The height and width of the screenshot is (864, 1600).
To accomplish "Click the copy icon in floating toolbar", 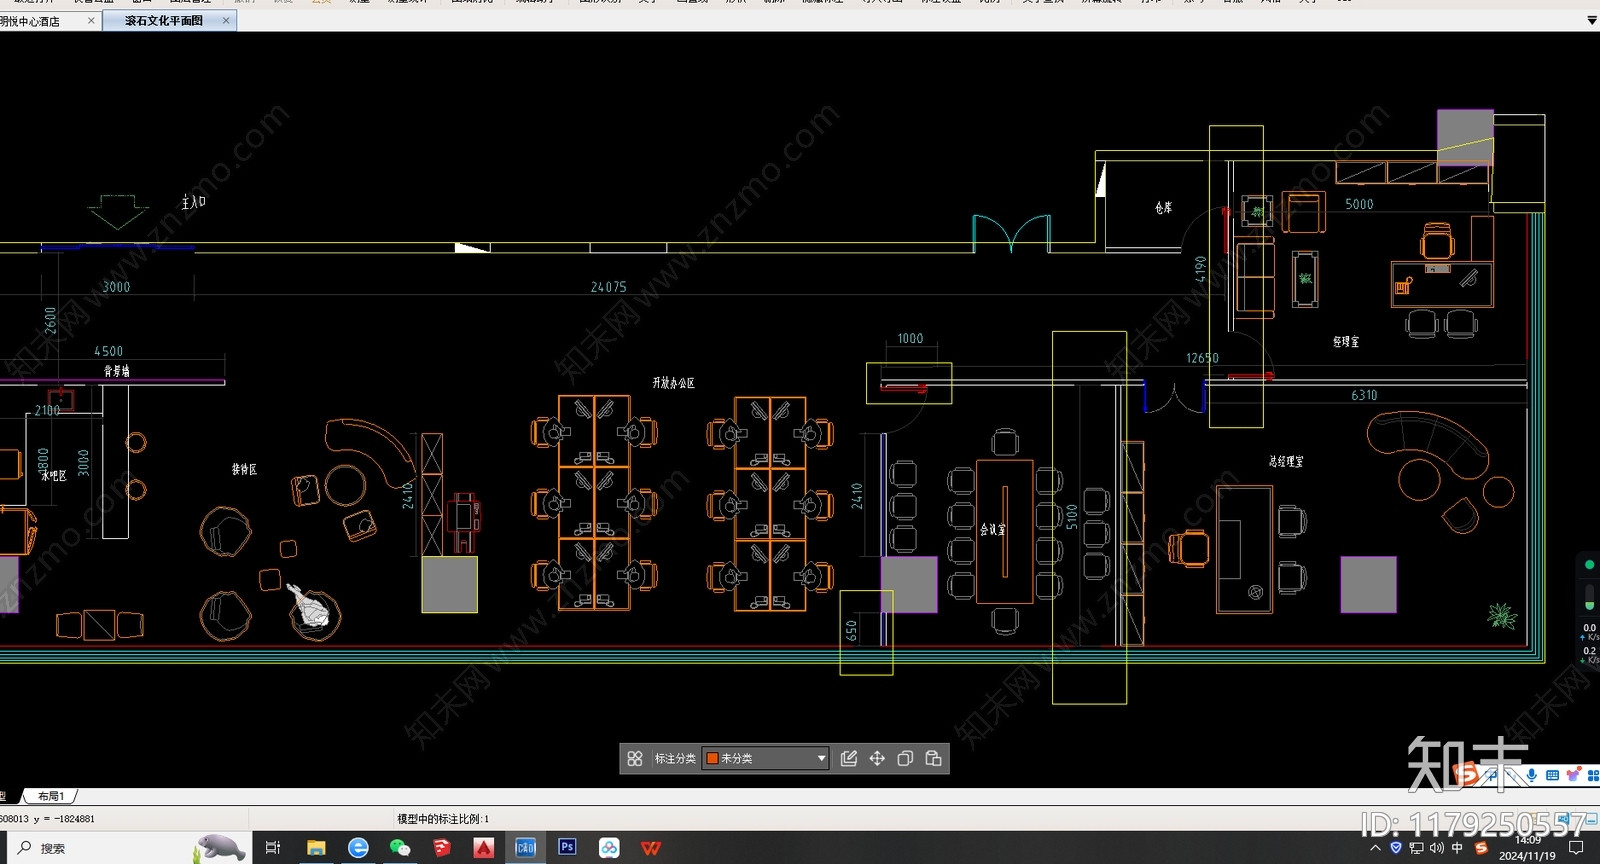I will click(905, 759).
